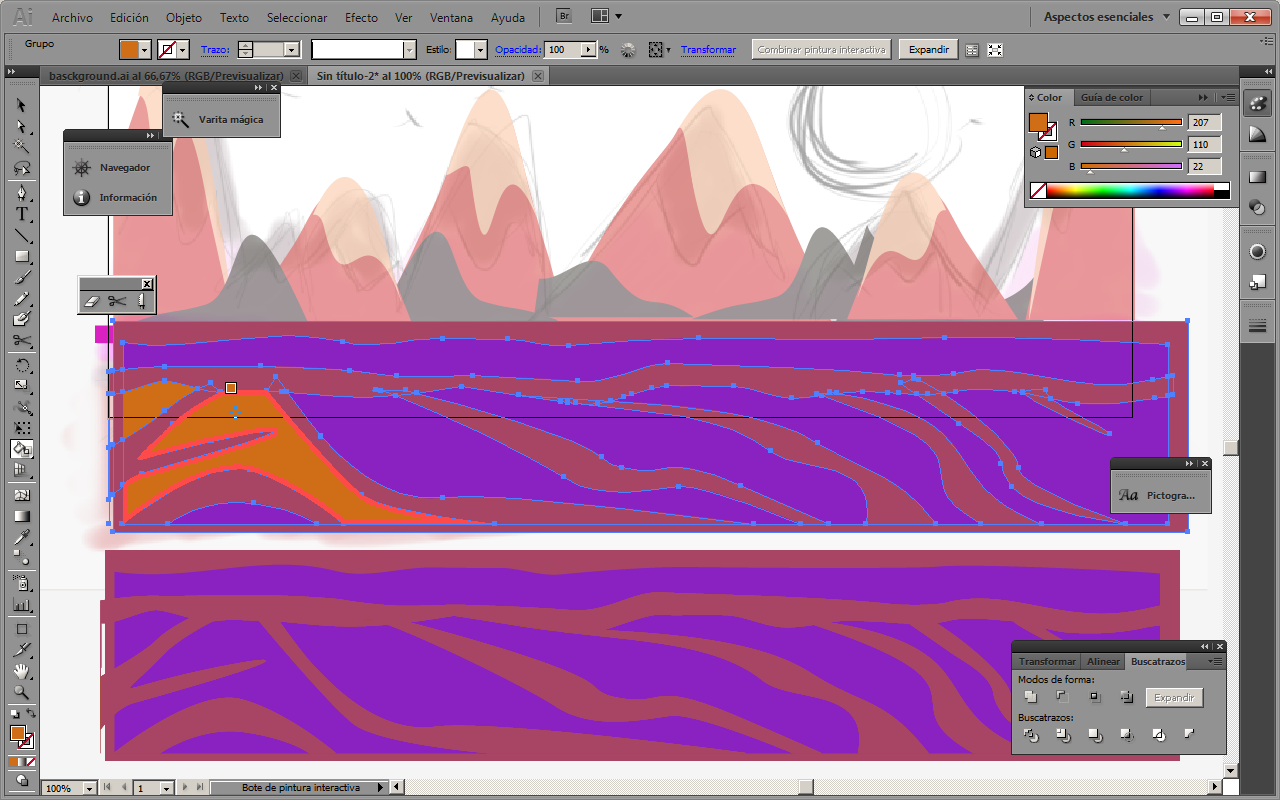Select the Hand tool

[x=21, y=671]
